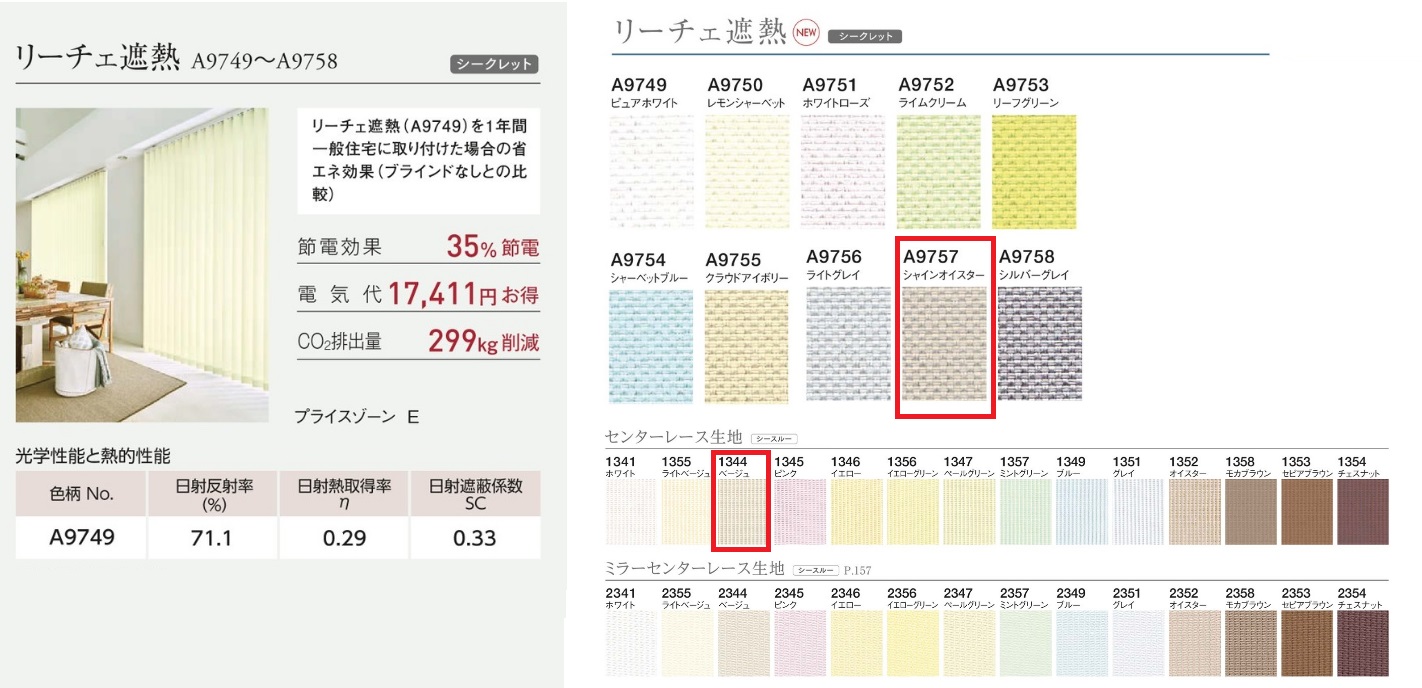The height and width of the screenshot is (688, 1422).
Task: Select center lace swatch 1355 ライトベージュ
Action: coord(686,511)
